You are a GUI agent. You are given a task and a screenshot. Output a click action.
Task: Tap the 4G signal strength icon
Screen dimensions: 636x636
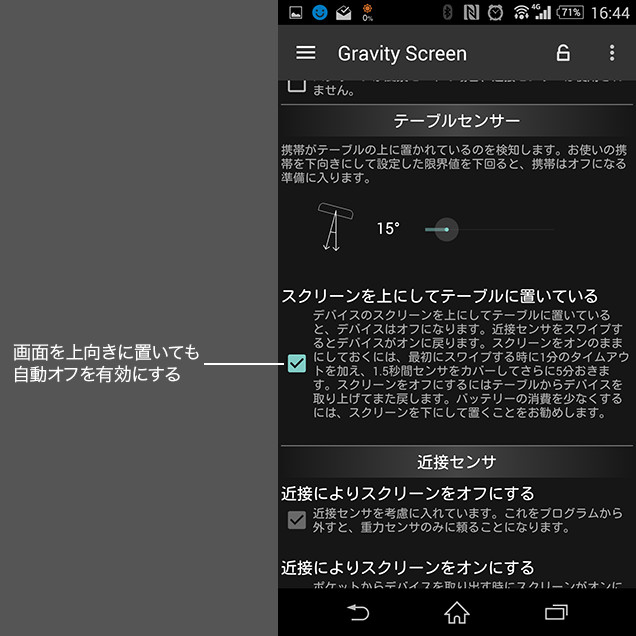coord(542,12)
